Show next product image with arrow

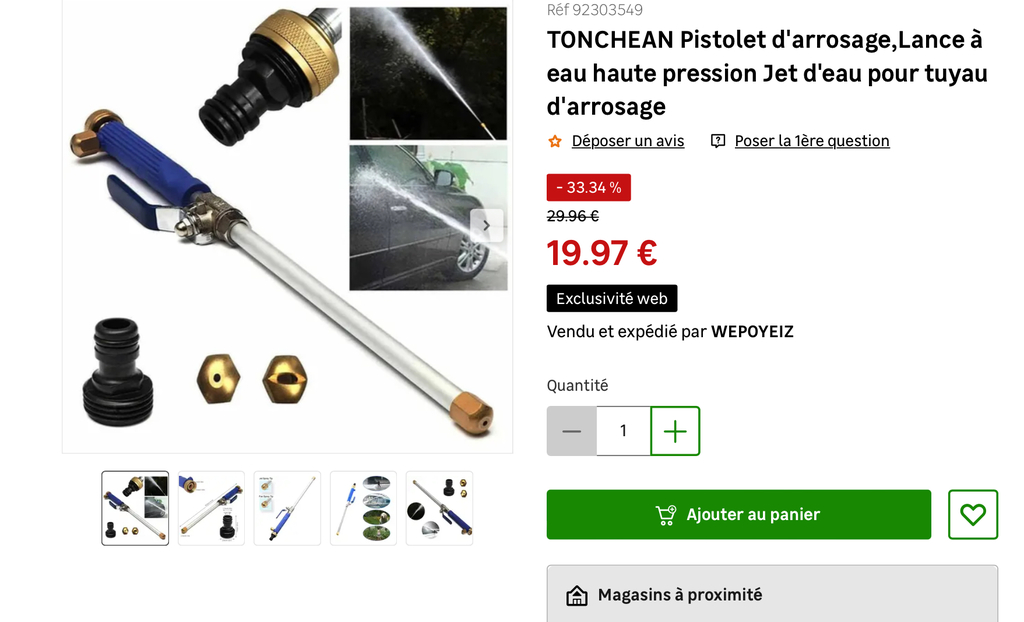[487, 225]
